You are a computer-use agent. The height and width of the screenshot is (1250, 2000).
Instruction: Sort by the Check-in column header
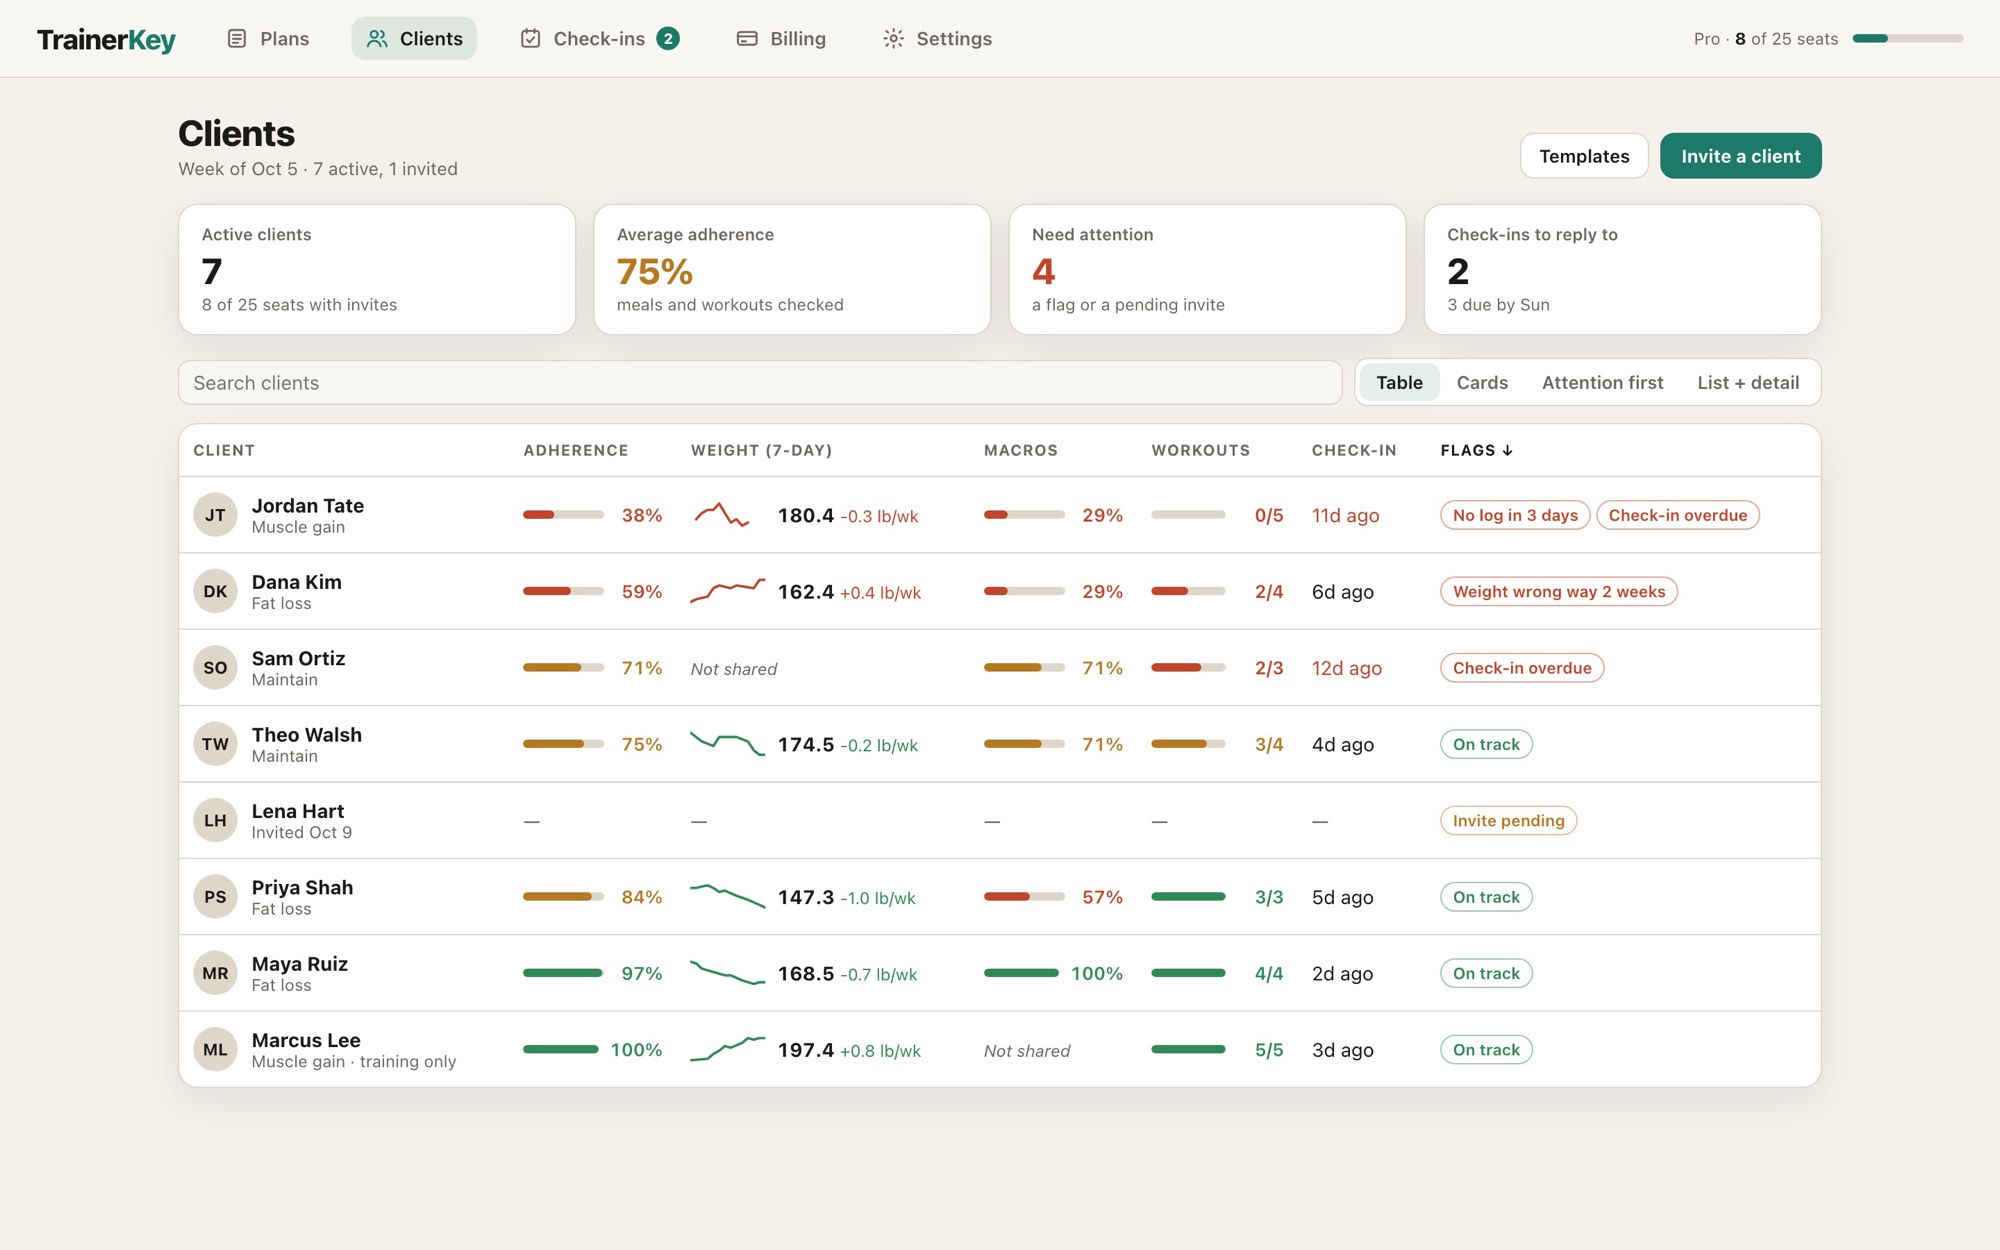[x=1354, y=451]
